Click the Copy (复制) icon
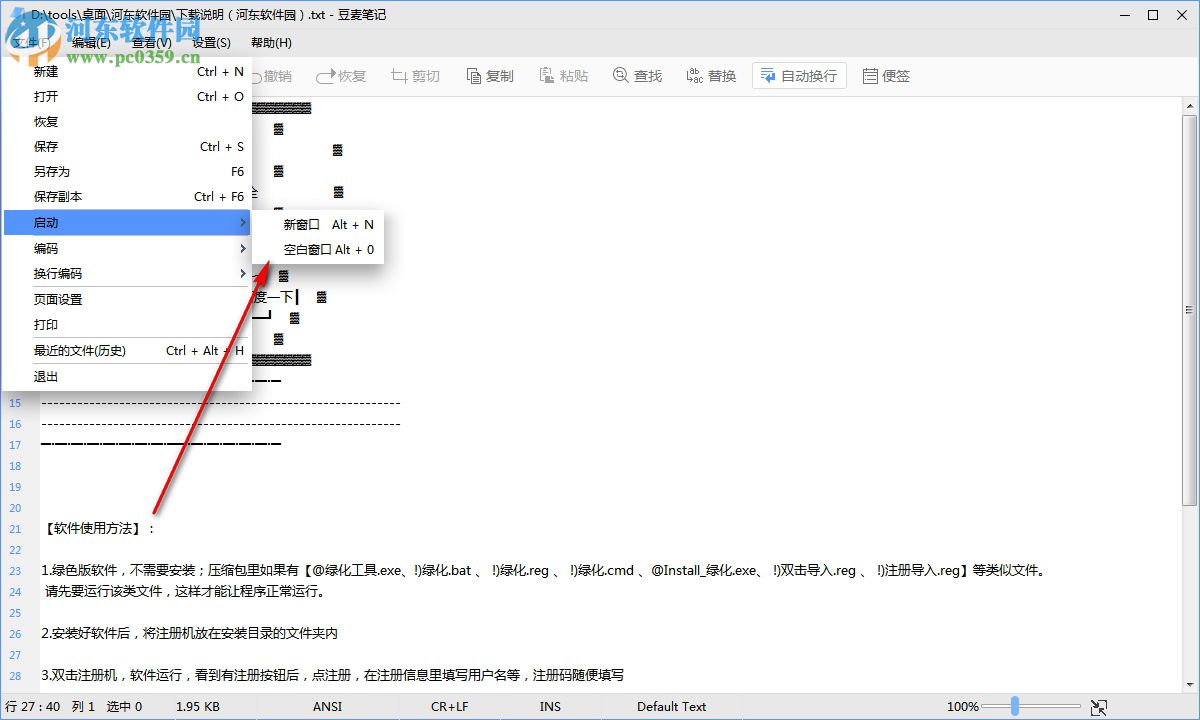1200x720 pixels. (x=489, y=75)
